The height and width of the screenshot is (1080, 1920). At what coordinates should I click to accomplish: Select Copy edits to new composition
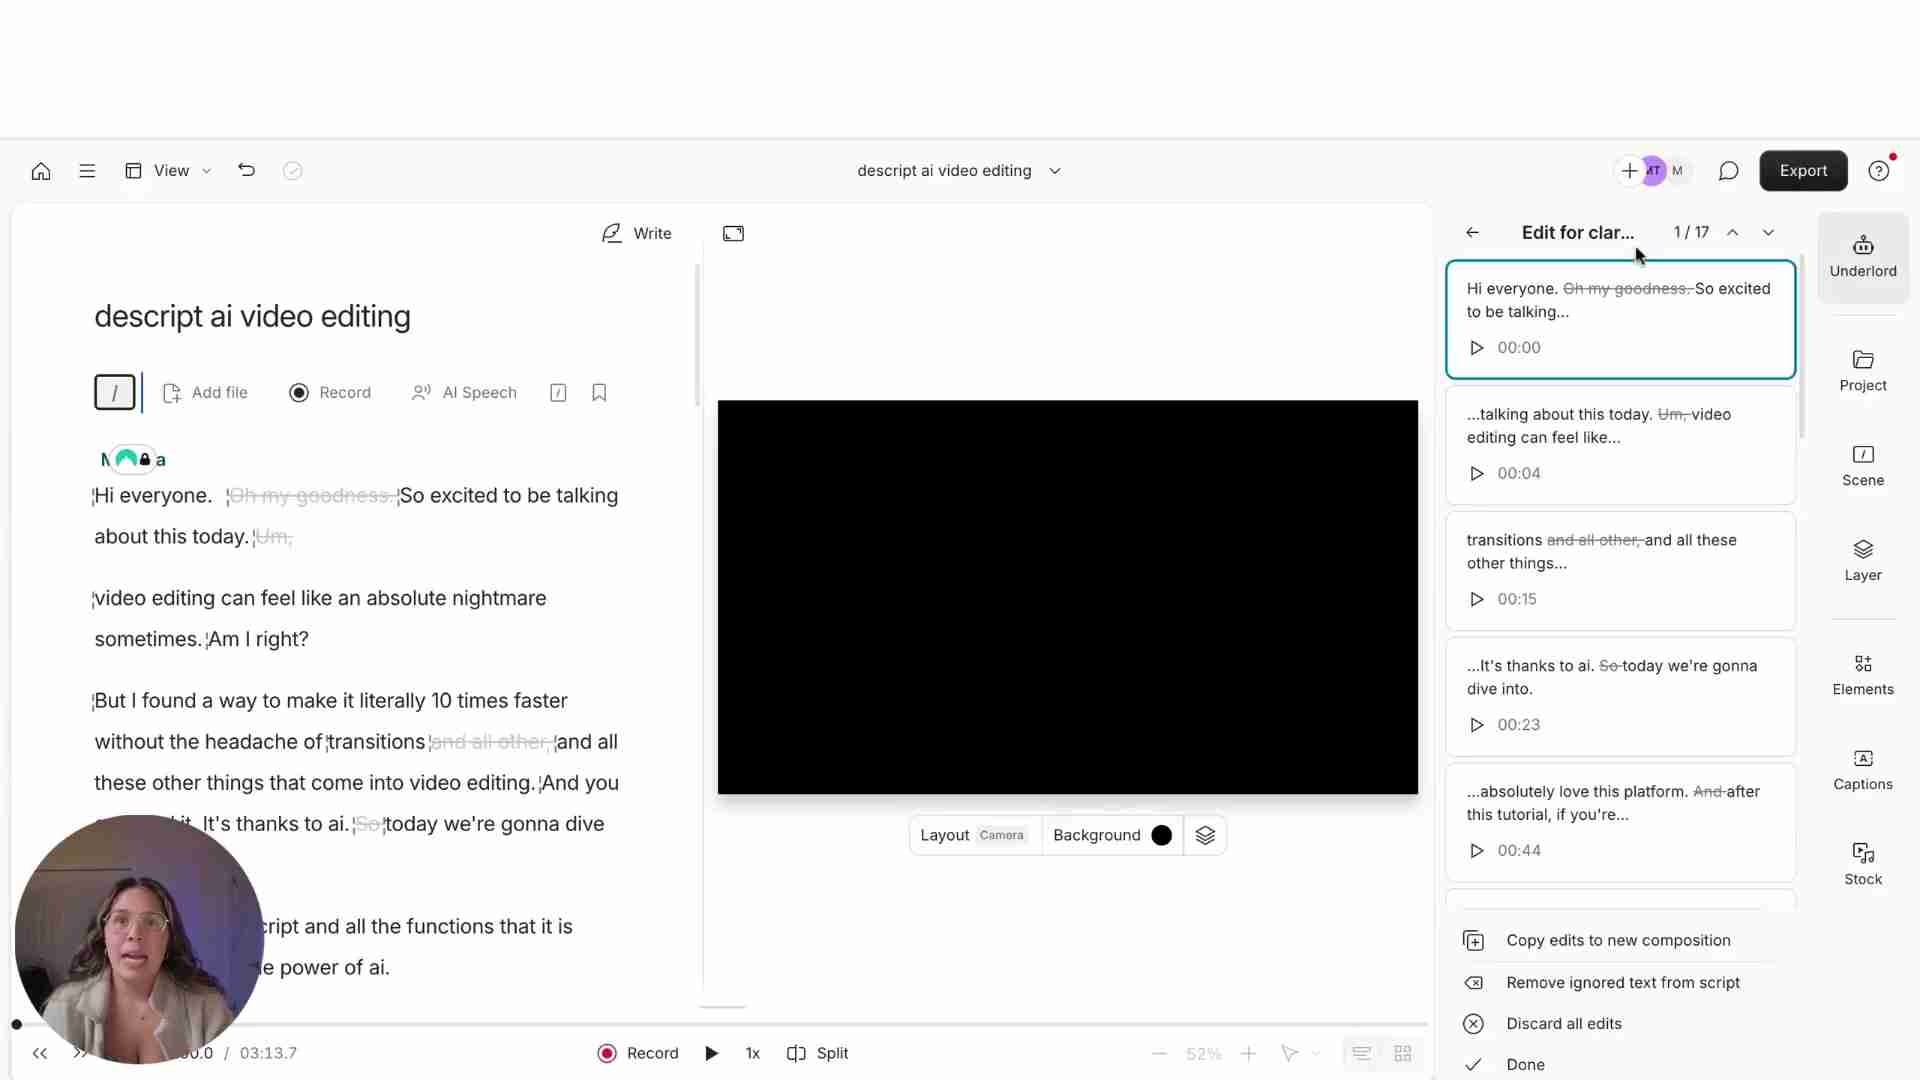1617,940
